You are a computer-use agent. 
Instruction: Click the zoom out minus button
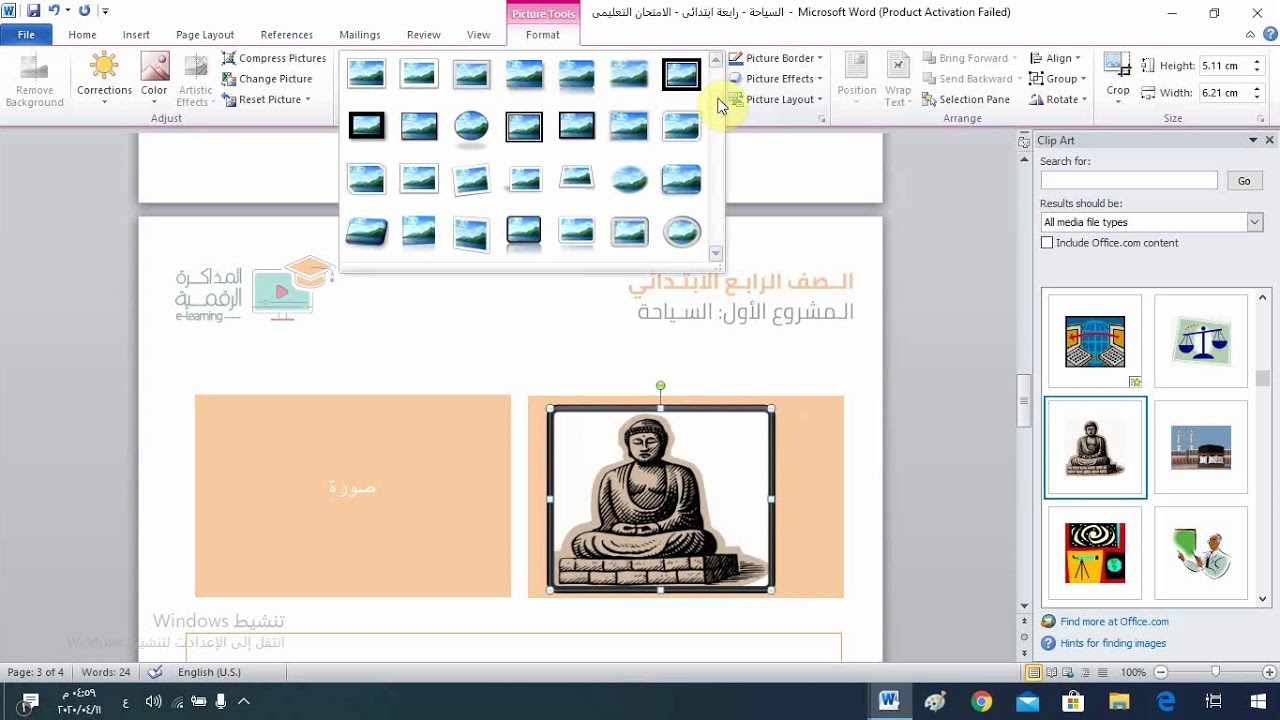[x=1160, y=672]
